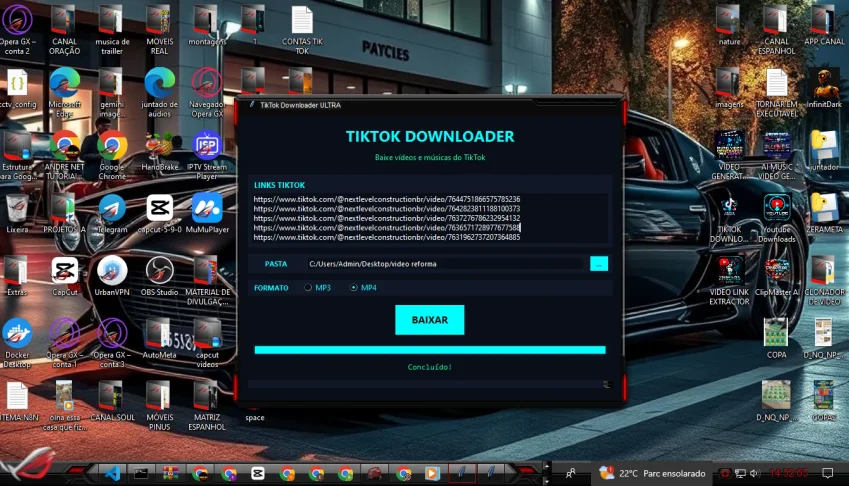Click the resize grip of the downloader window
Screen dimensions: 849x486
click(x=608, y=384)
